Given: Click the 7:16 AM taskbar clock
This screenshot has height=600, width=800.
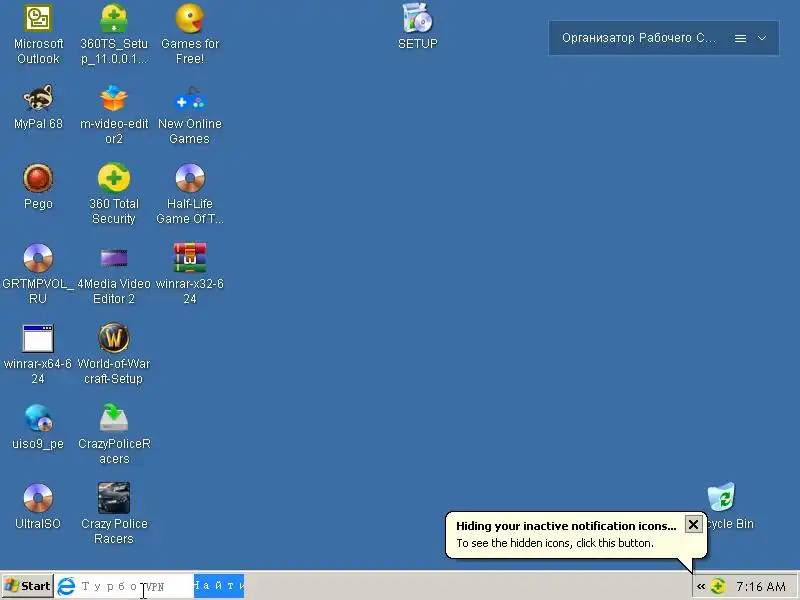Looking at the screenshot, I should pyautogui.click(x=761, y=587).
